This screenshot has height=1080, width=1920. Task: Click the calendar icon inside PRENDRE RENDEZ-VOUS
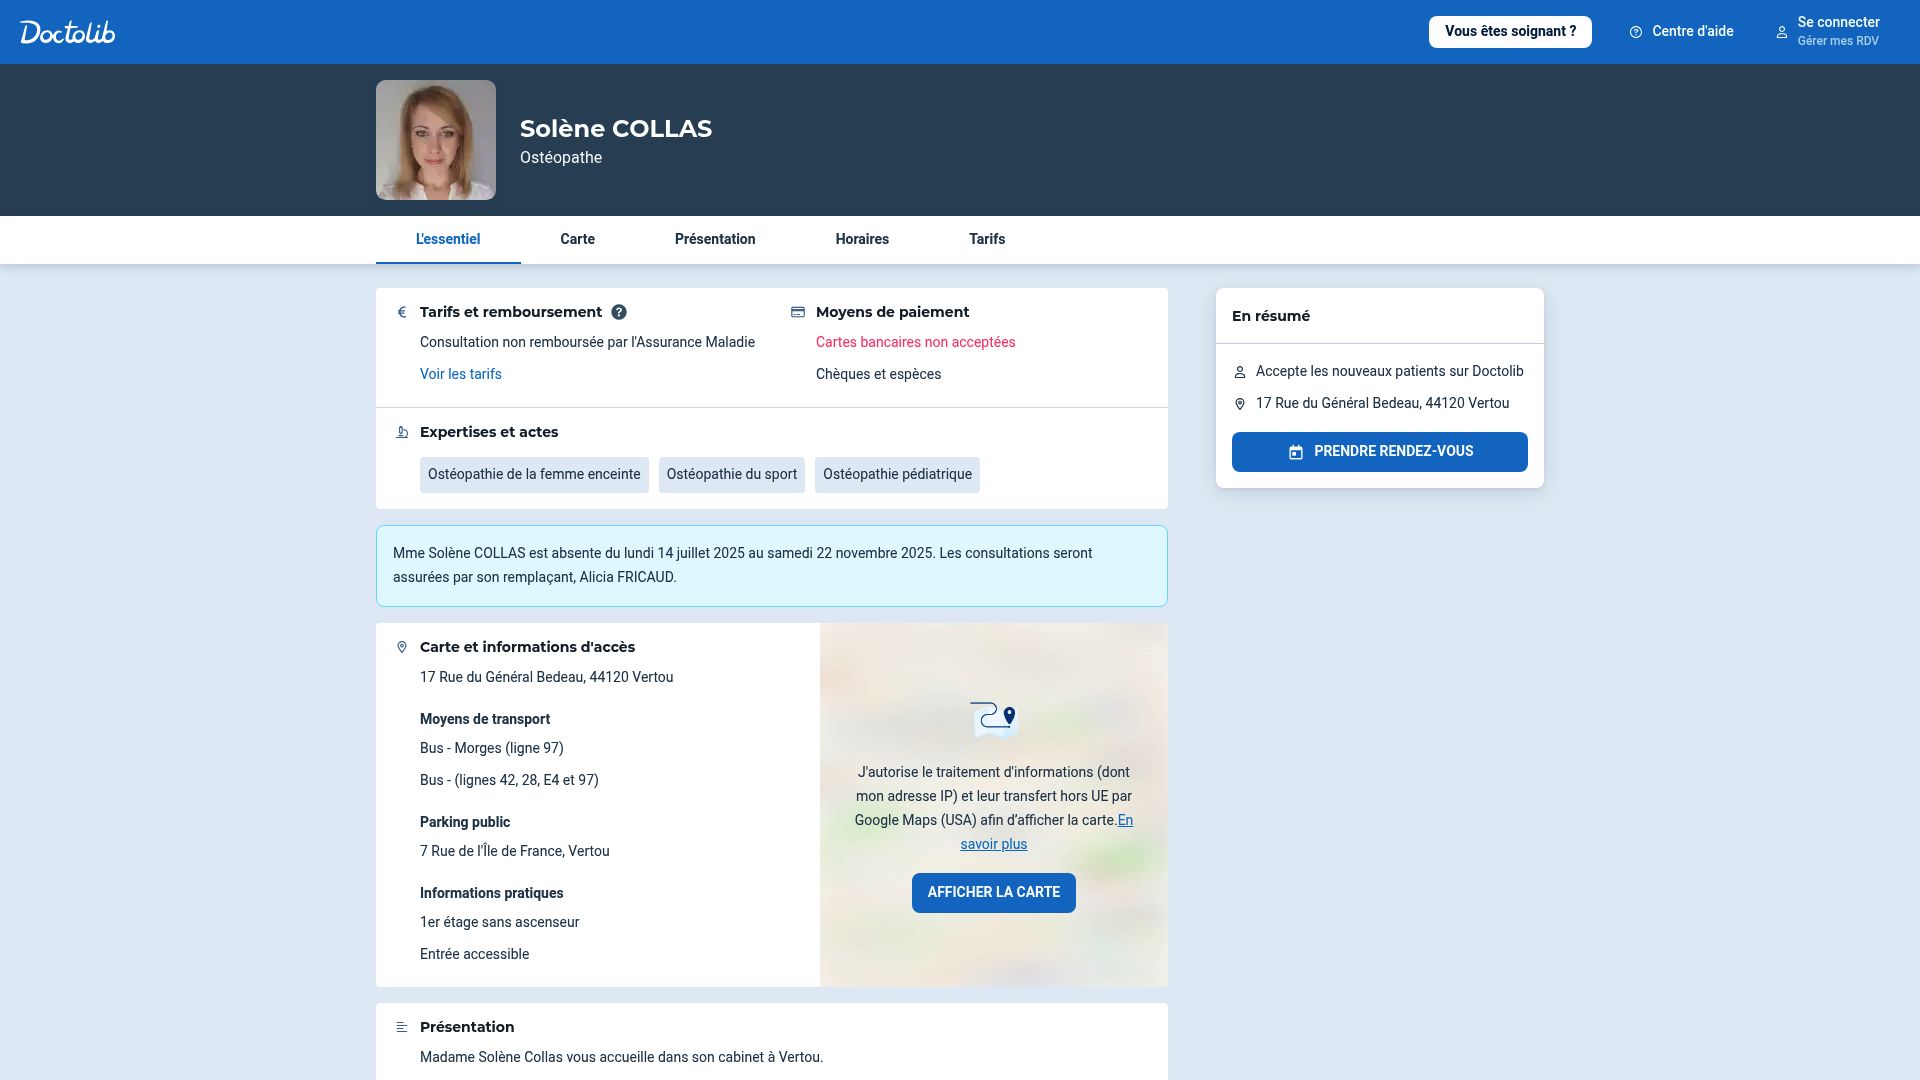point(1297,451)
